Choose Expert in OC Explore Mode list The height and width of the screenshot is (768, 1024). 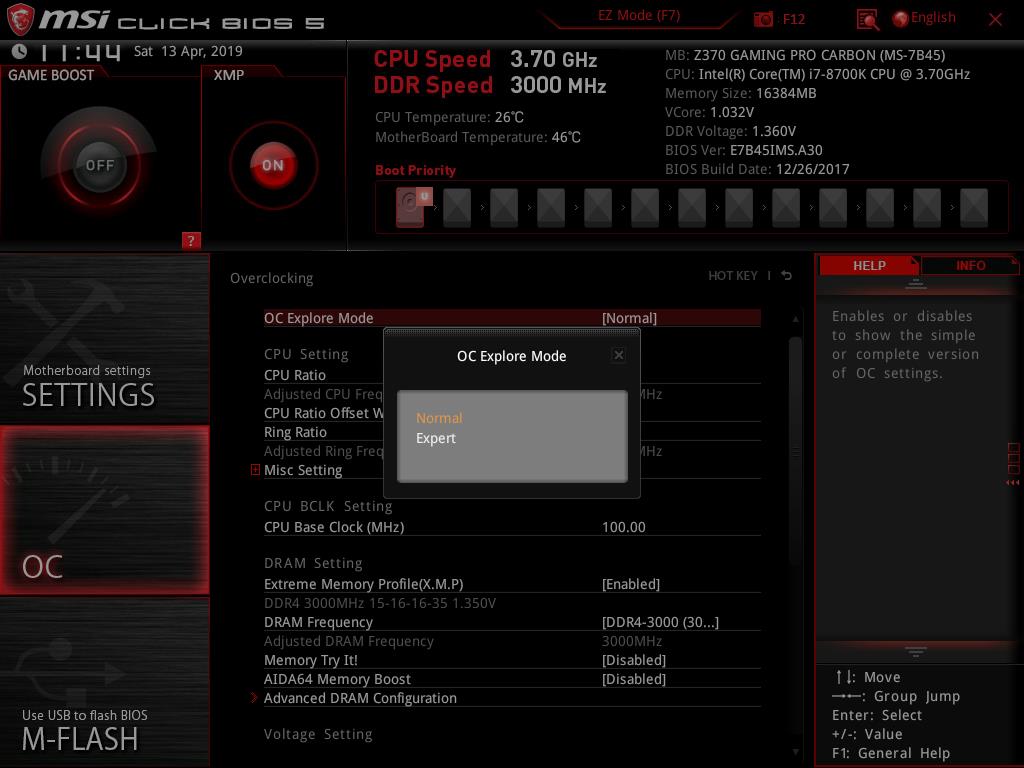(x=436, y=438)
